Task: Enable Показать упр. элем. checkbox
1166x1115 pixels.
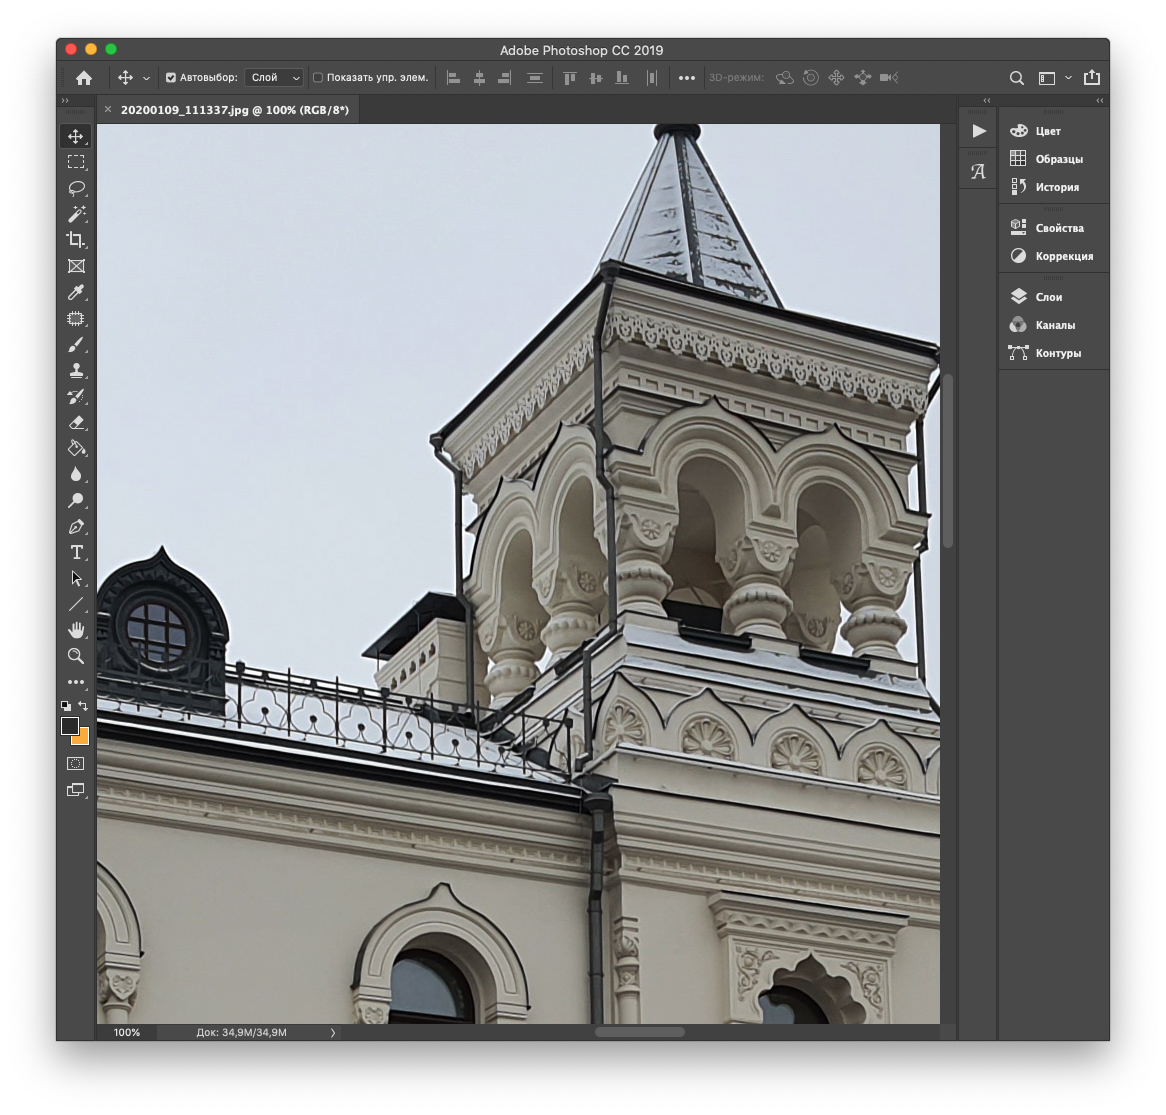Action: (318, 78)
